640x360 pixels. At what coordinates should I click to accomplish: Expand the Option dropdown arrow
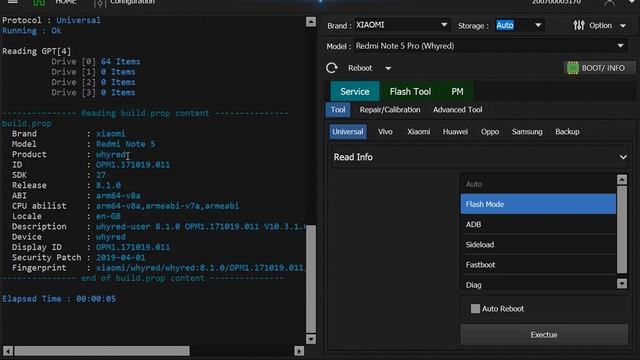click(x=623, y=26)
